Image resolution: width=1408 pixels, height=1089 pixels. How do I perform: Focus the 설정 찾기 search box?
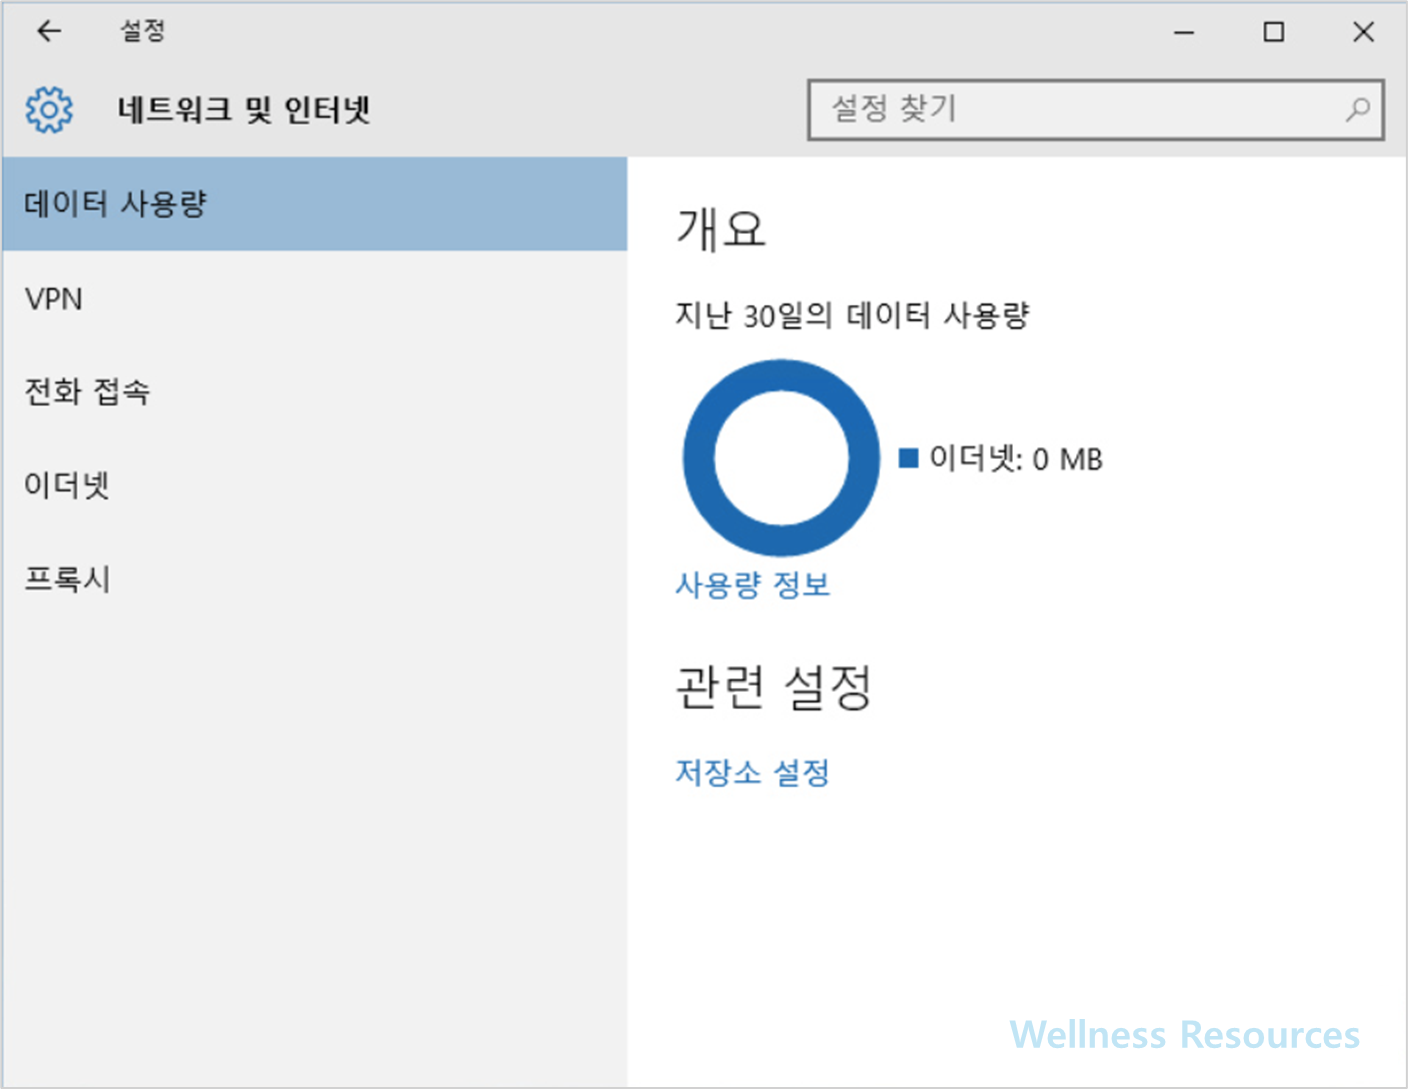pyautogui.click(x=1096, y=109)
